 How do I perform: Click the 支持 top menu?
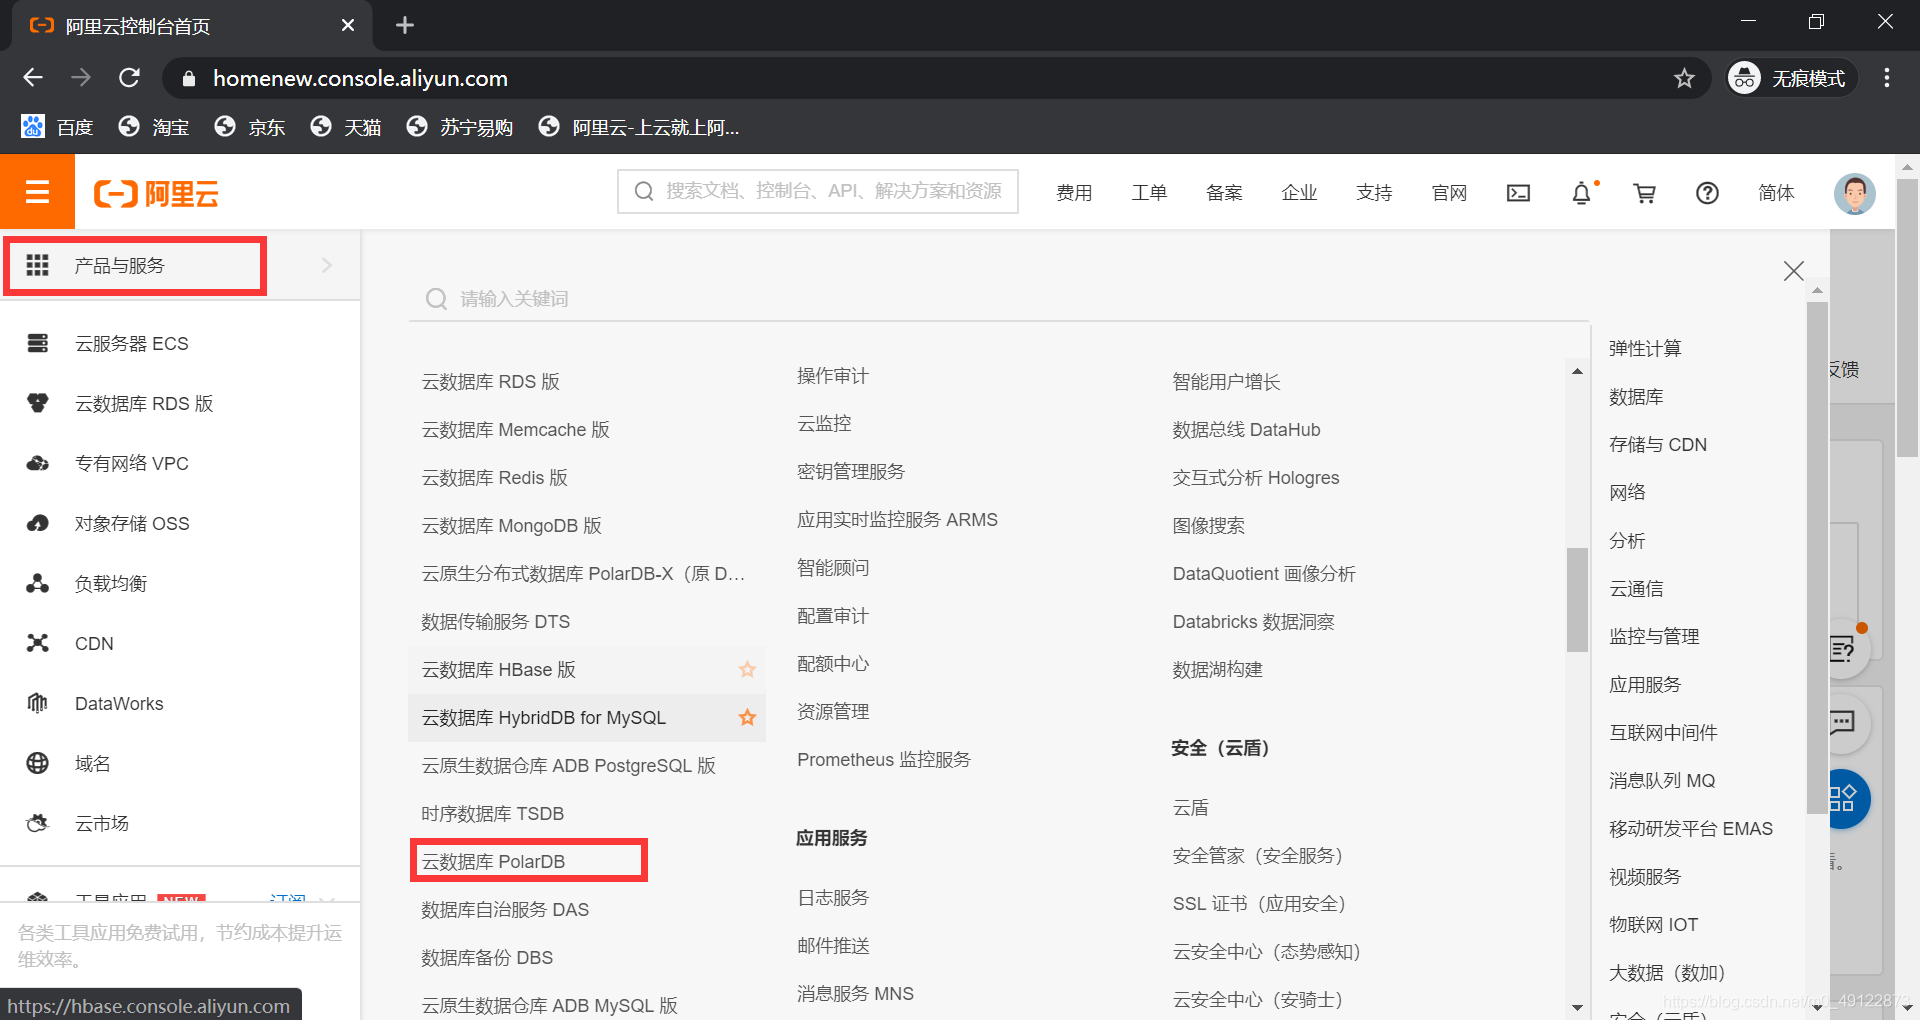pos(1374,193)
